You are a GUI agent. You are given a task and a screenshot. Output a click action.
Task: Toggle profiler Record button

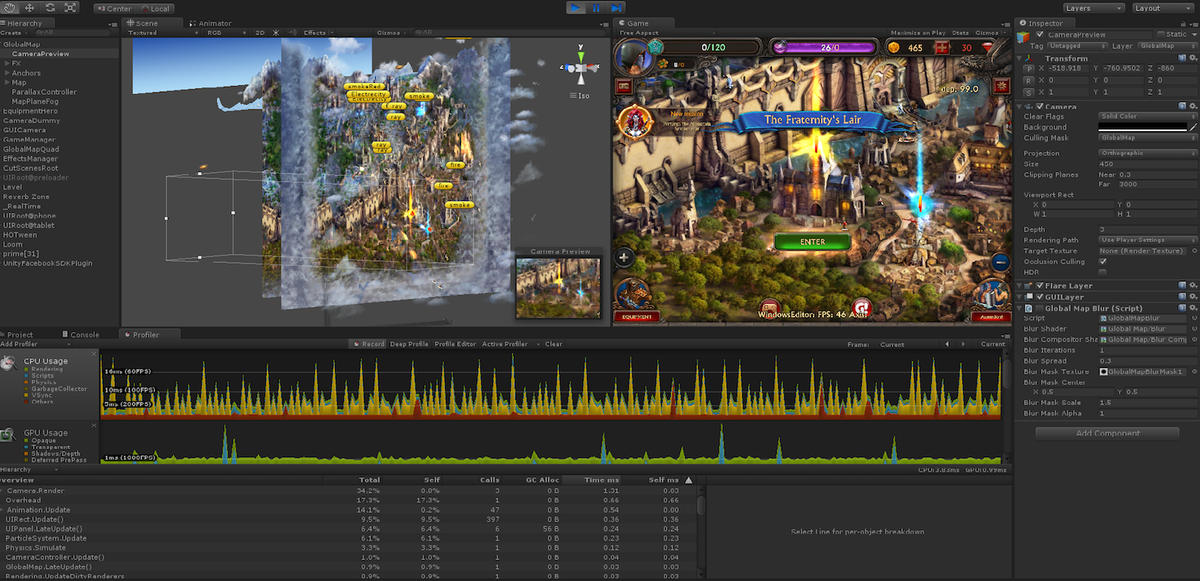[369, 344]
